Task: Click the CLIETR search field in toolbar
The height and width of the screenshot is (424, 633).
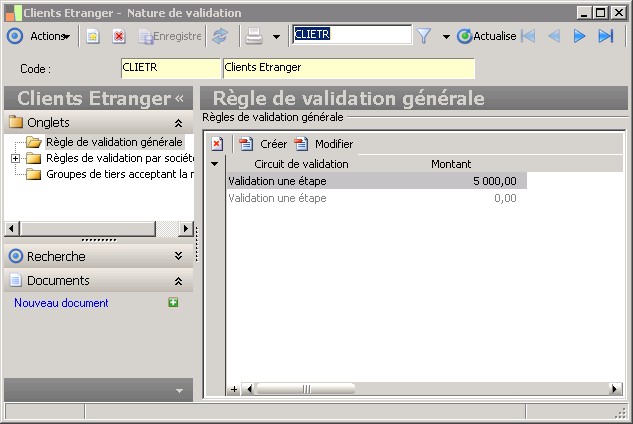Action: [x=351, y=34]
